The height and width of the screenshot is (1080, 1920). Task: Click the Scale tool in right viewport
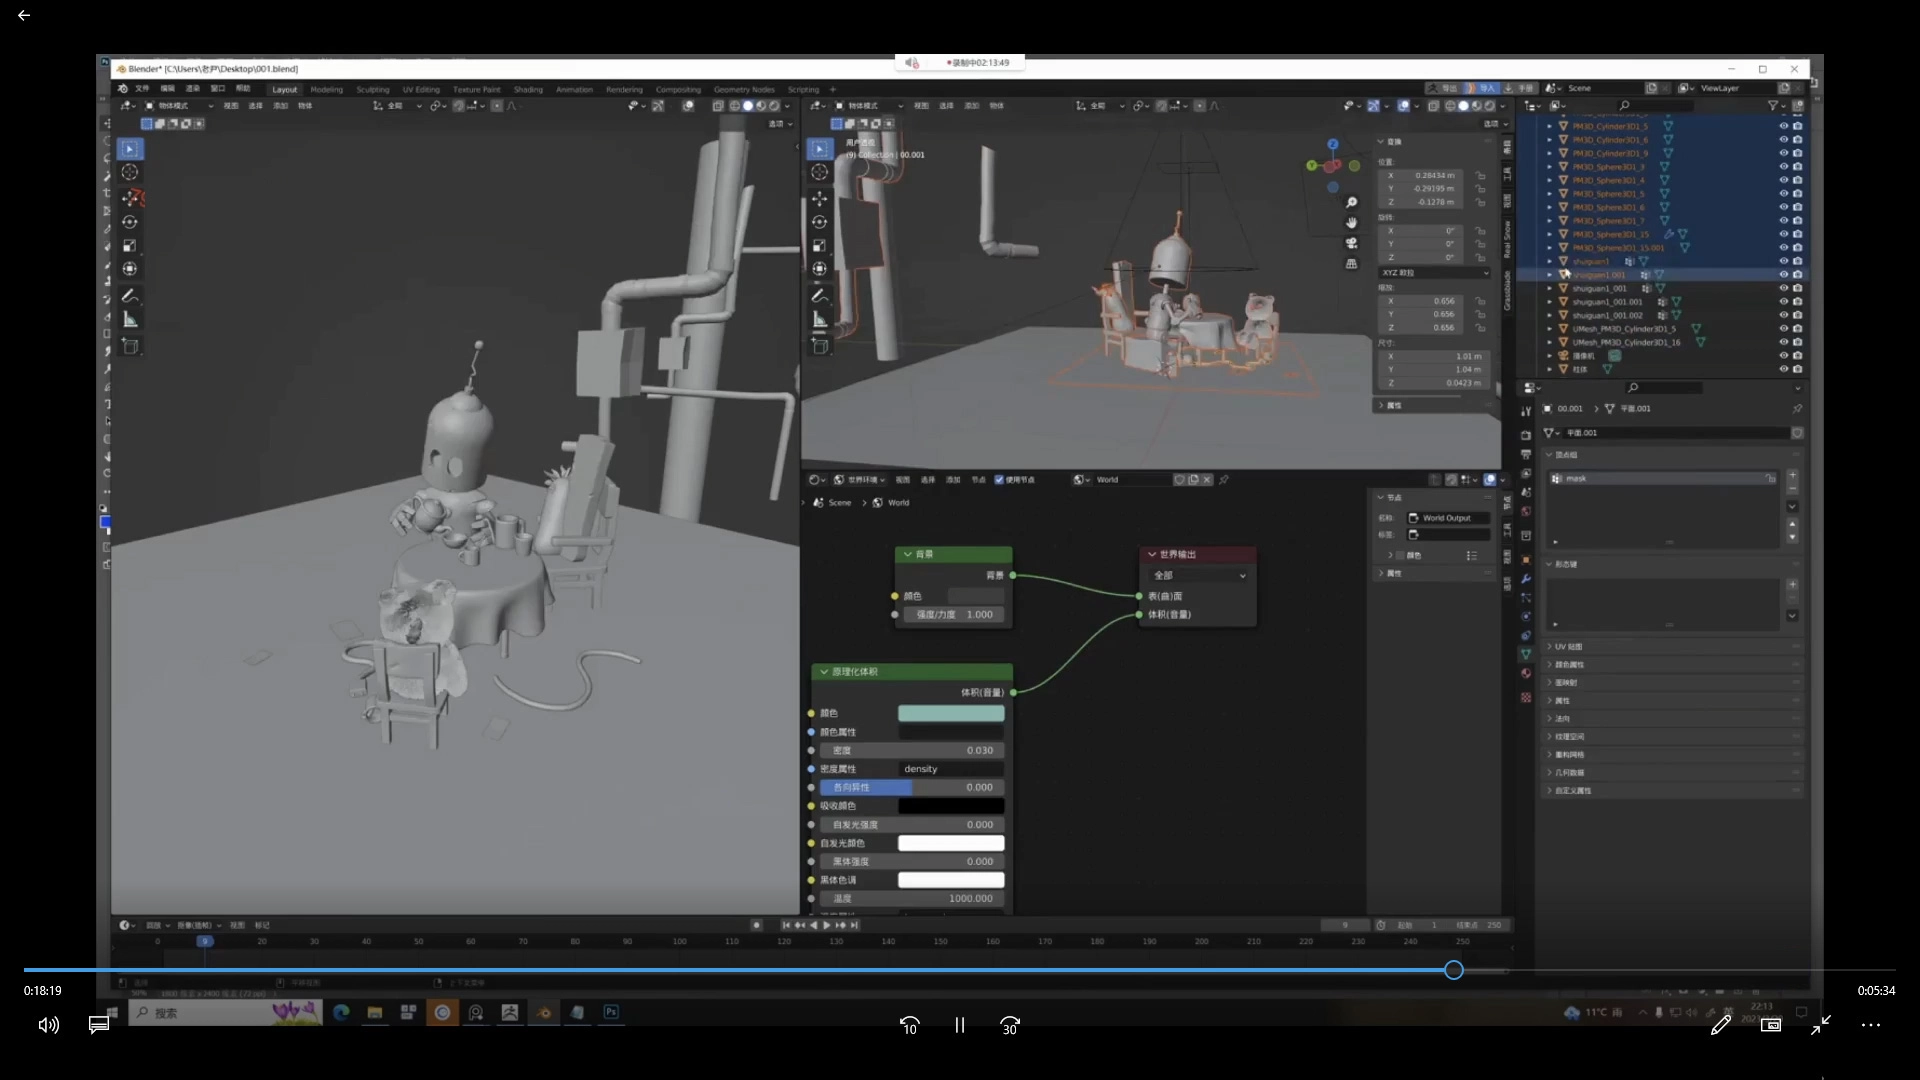[820, 246]
